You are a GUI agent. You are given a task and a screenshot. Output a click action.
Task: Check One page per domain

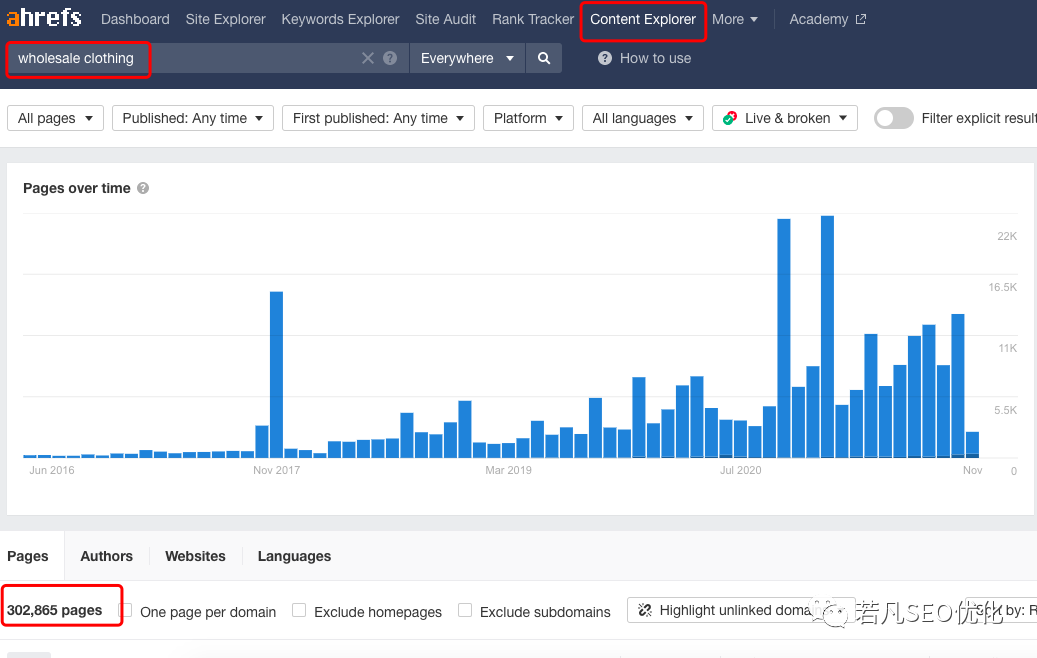point(126,610)
